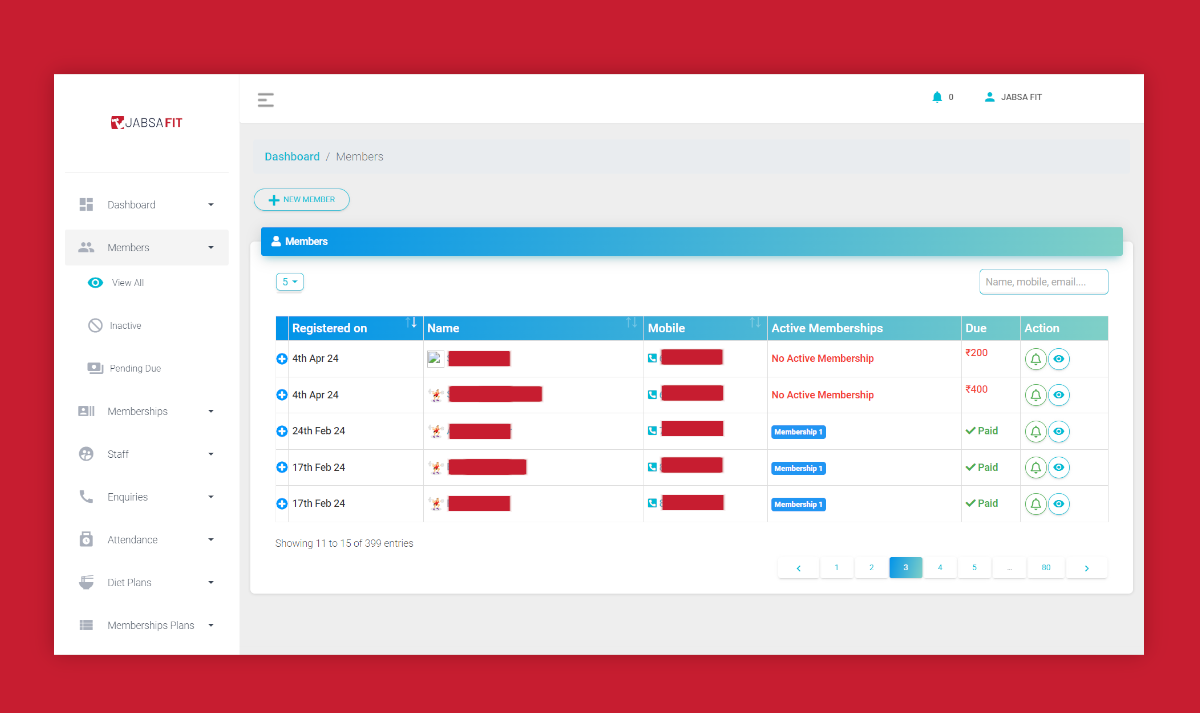Click the sort arrow on Registered on column
The height and width of the screenshot is (713, 1200).
pos(411,324)
